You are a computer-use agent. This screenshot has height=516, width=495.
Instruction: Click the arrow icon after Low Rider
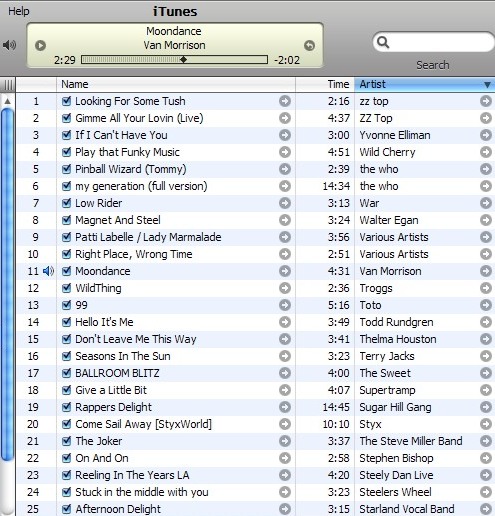coord(285,203)
